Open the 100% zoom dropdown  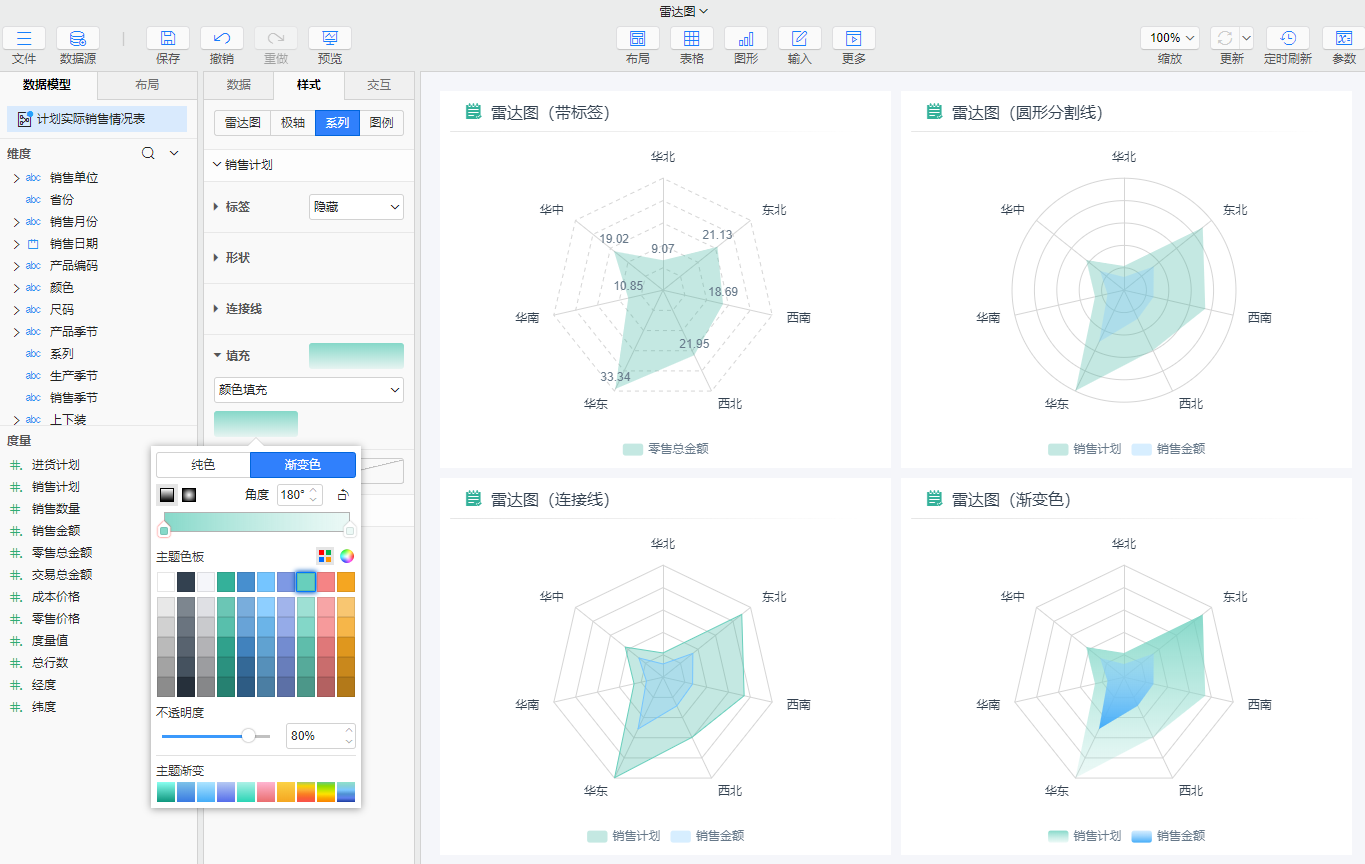coord(1170,38)
